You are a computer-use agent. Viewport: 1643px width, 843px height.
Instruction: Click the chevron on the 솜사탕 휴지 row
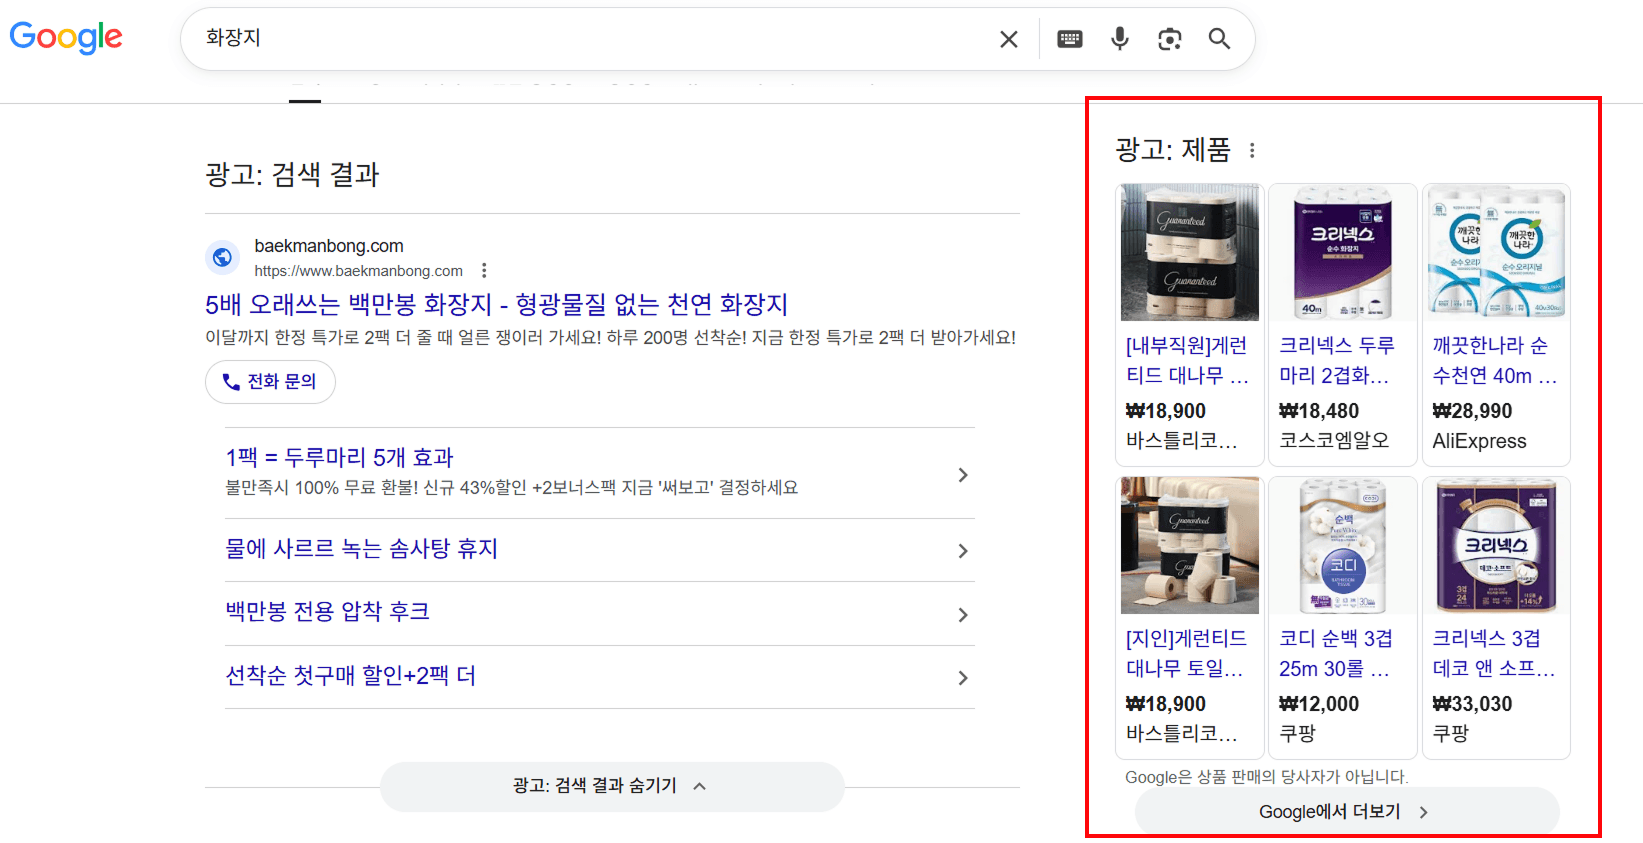(x=963, y=551)
